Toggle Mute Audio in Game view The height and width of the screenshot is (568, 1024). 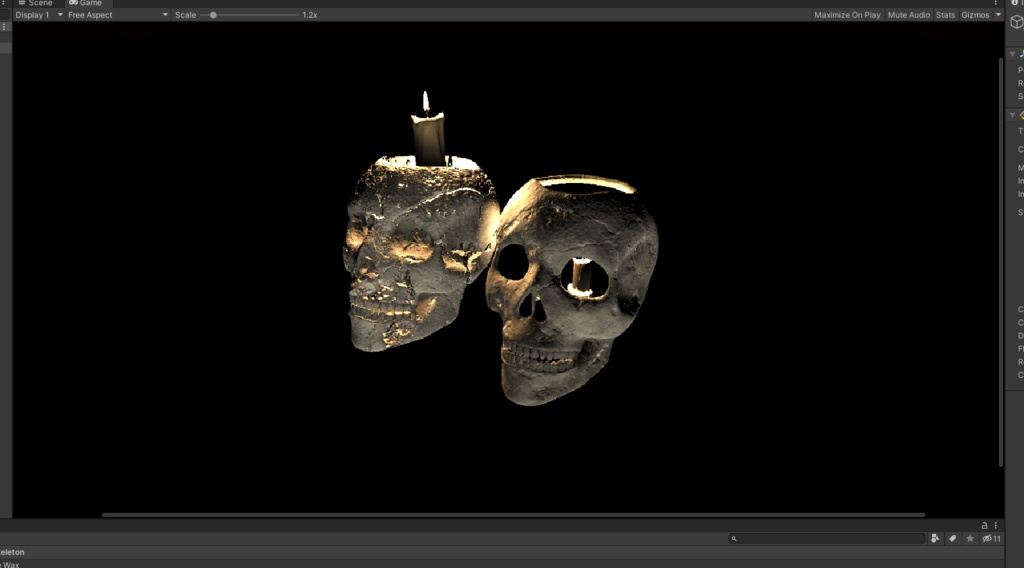click(x=908, y=15)
